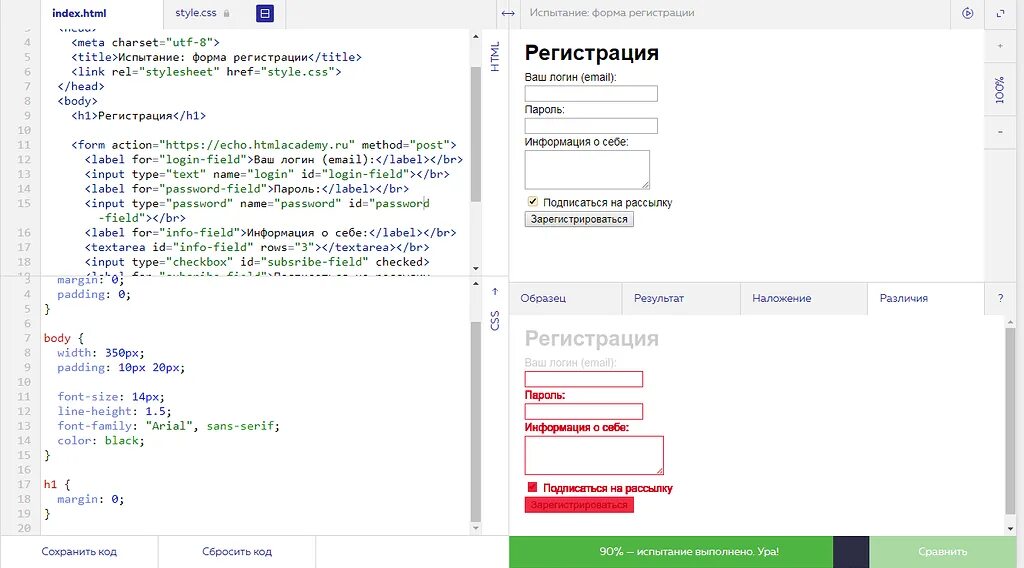Click the style.css lock icon
The height and width of the screenshot is (568, 1024).
[x=227, y=13]
